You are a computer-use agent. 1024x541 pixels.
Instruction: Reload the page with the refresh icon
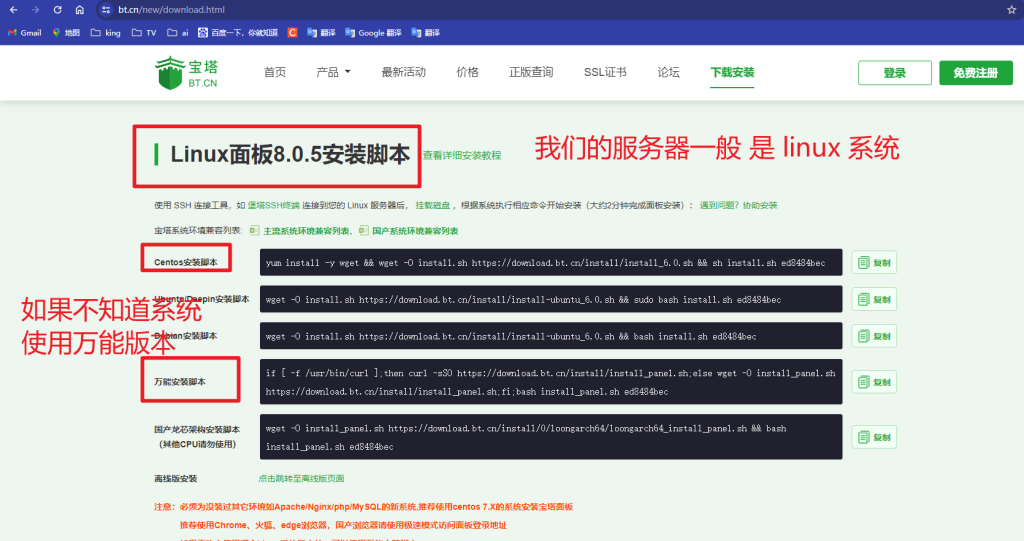[x=57, y=9]
